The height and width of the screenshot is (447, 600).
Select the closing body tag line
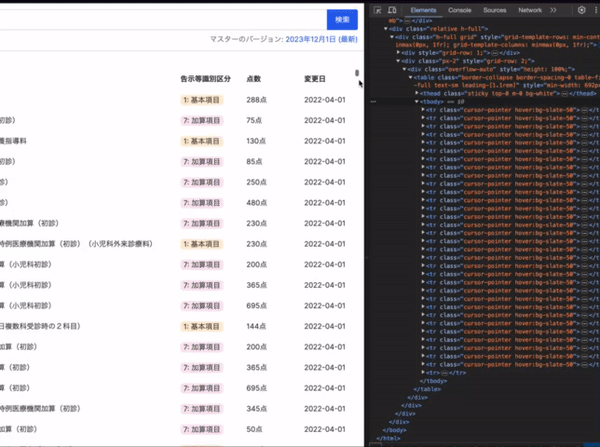click(x=394, y=430)
